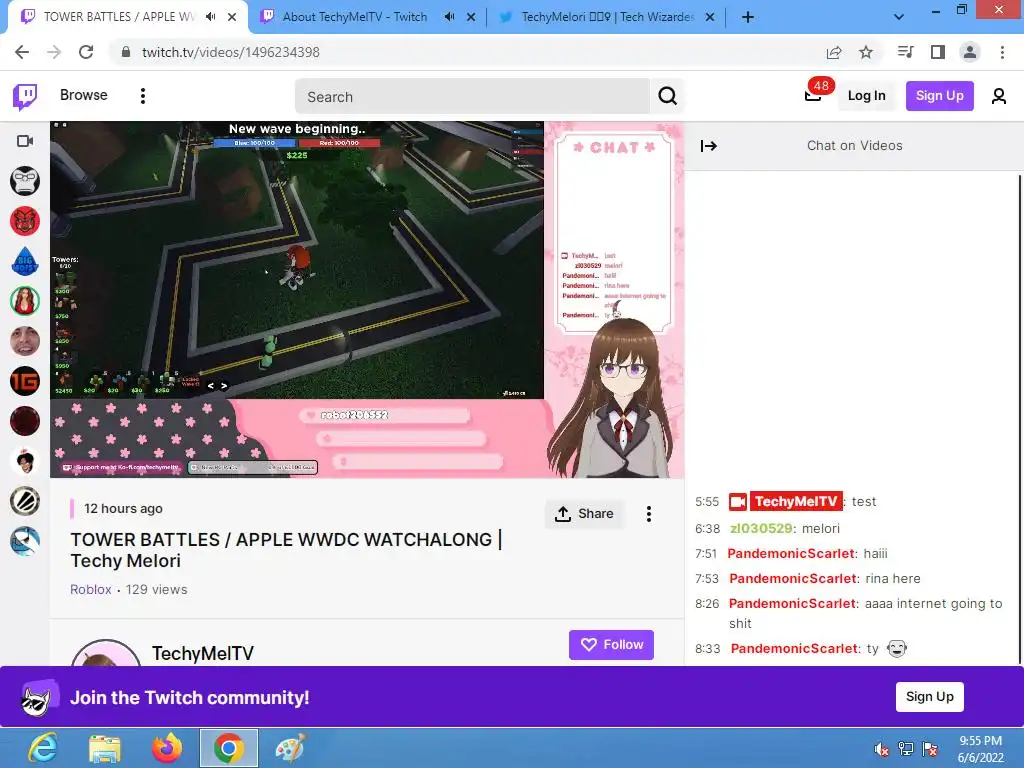This screenshot has width=1024, height=768.
Task: Close the About TechyMelTV tab
Action: pos(471,17)
